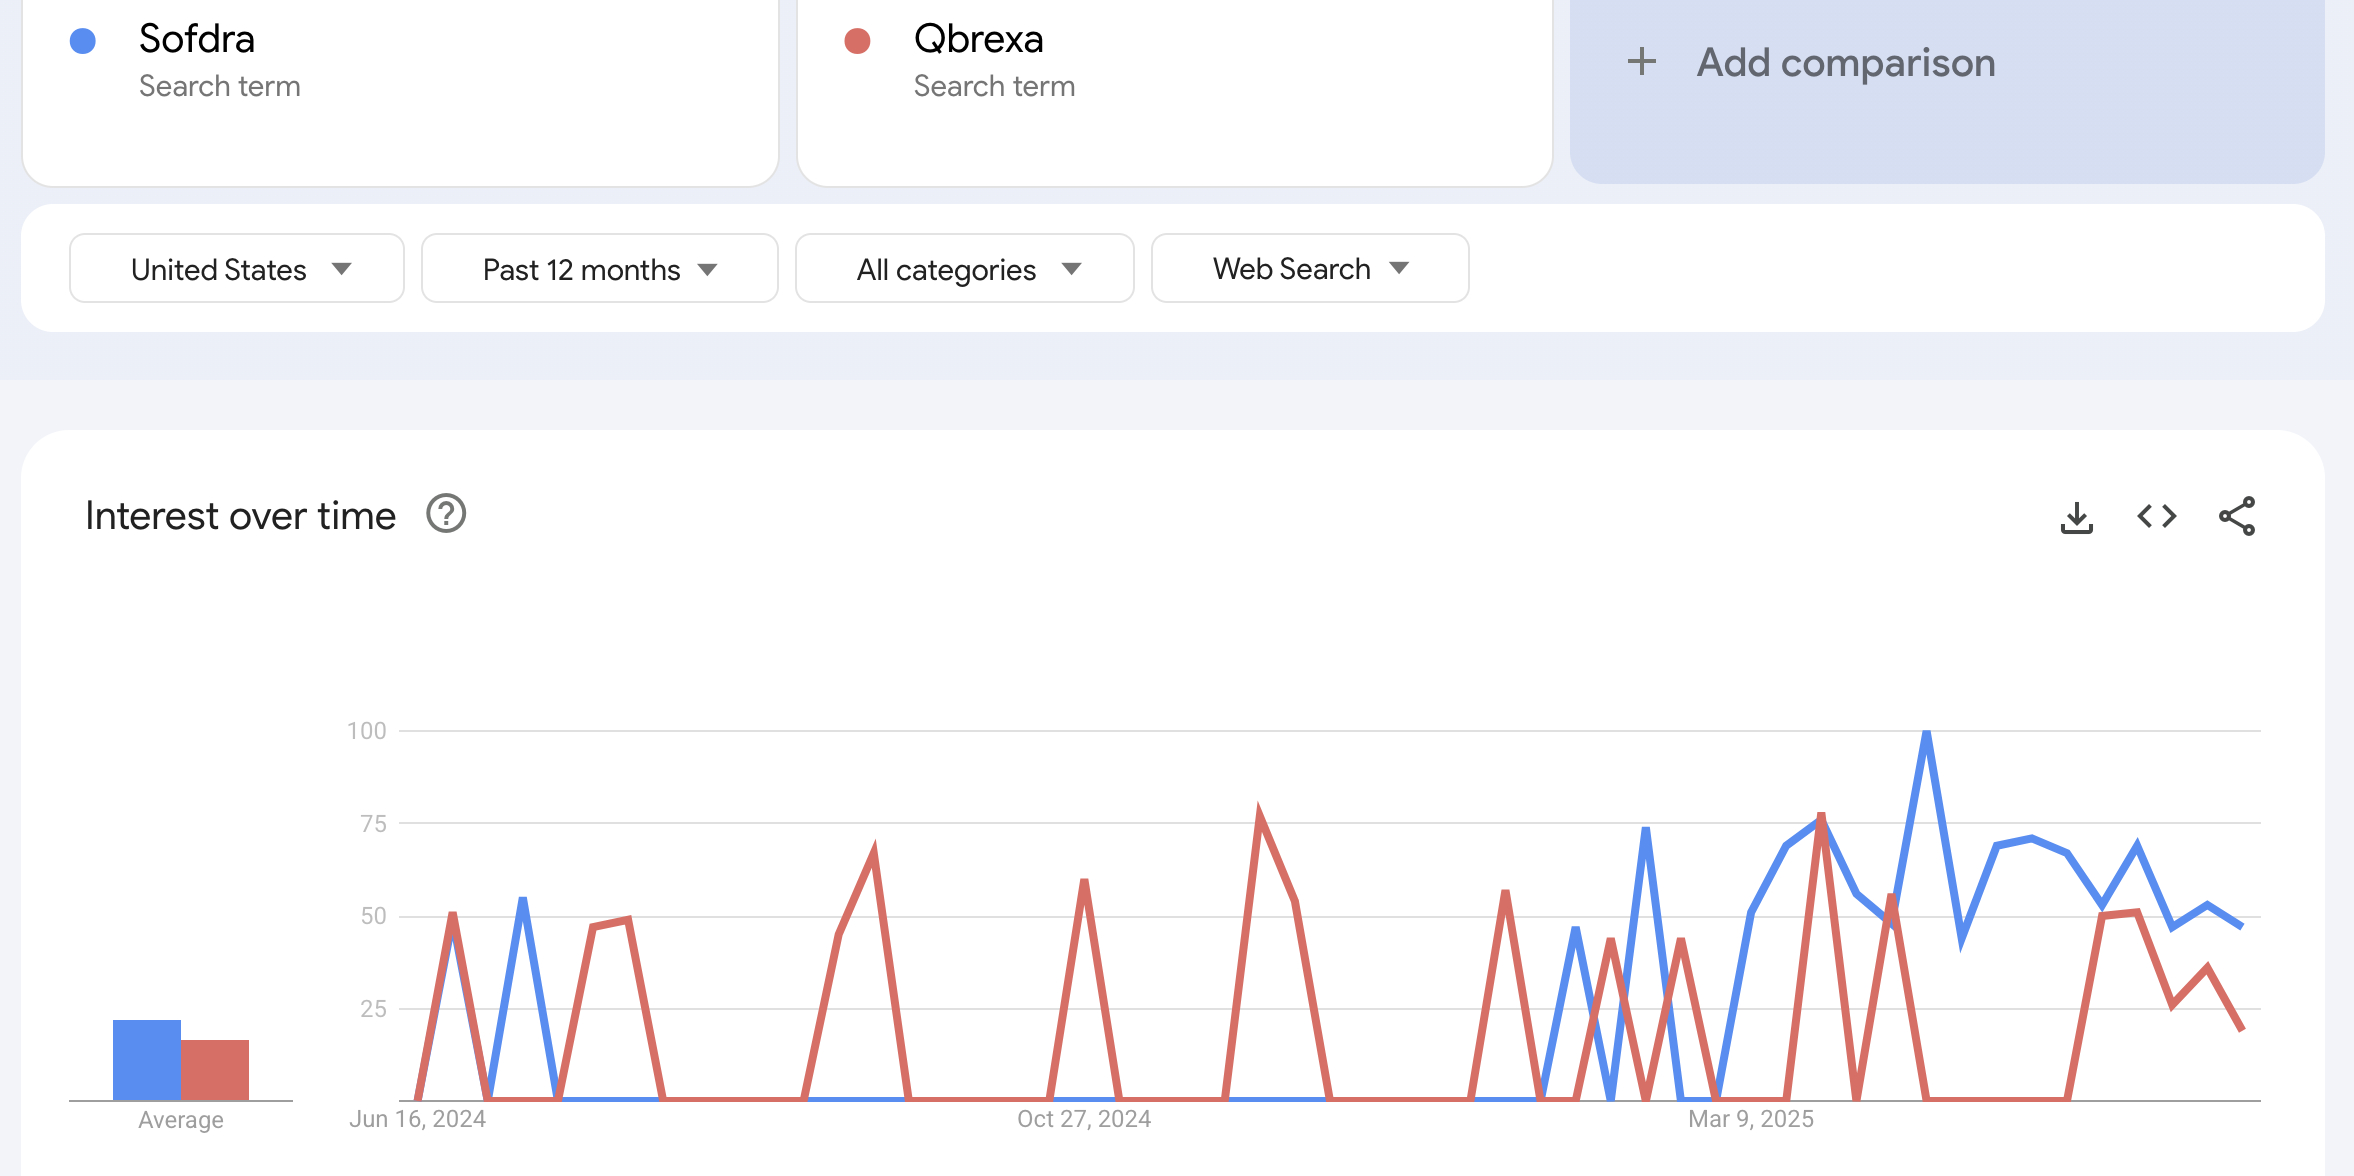Click the blue Sofdra average bar
Screen dimensions: 2354x1176
(x=146, y=1060)
